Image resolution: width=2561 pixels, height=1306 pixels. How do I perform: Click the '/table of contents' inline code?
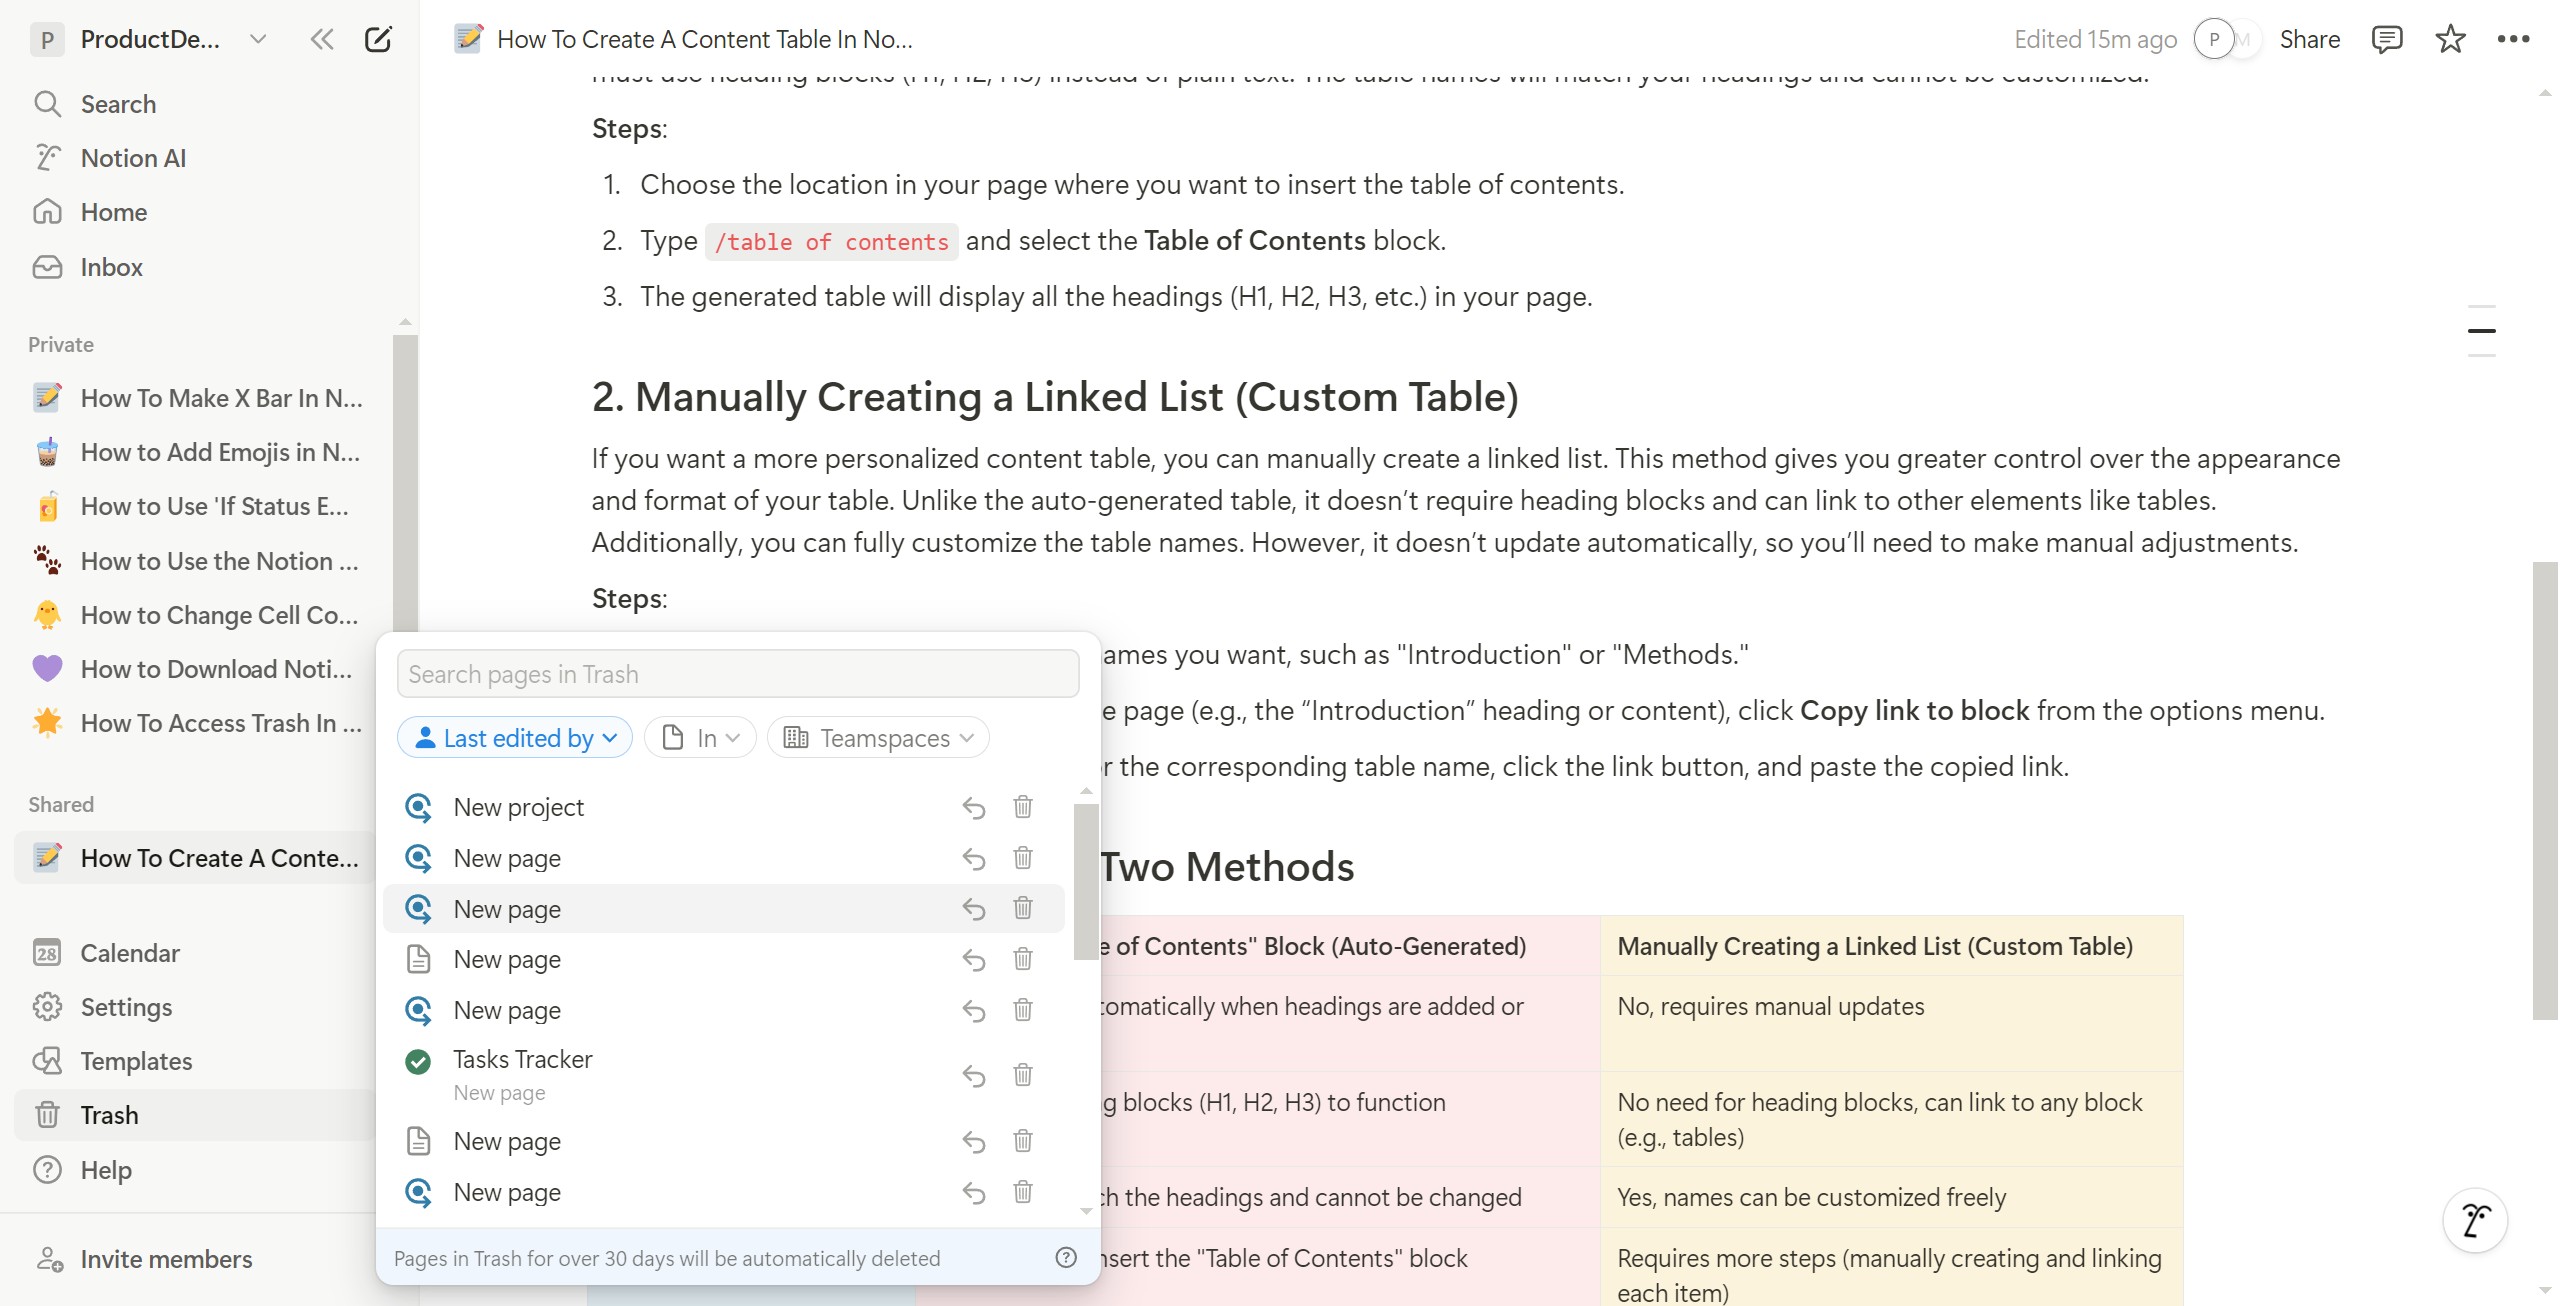(831, 241)
